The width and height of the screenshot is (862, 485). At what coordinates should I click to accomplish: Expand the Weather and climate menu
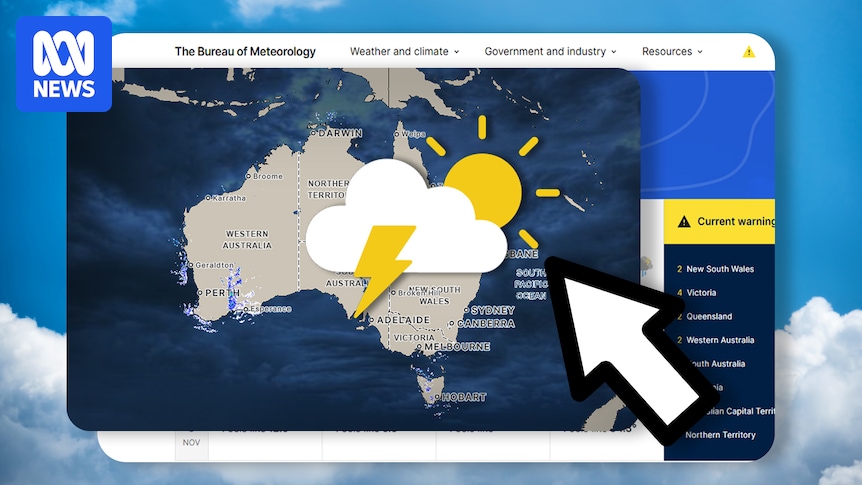pyautogui.click(x=404, y=52)
